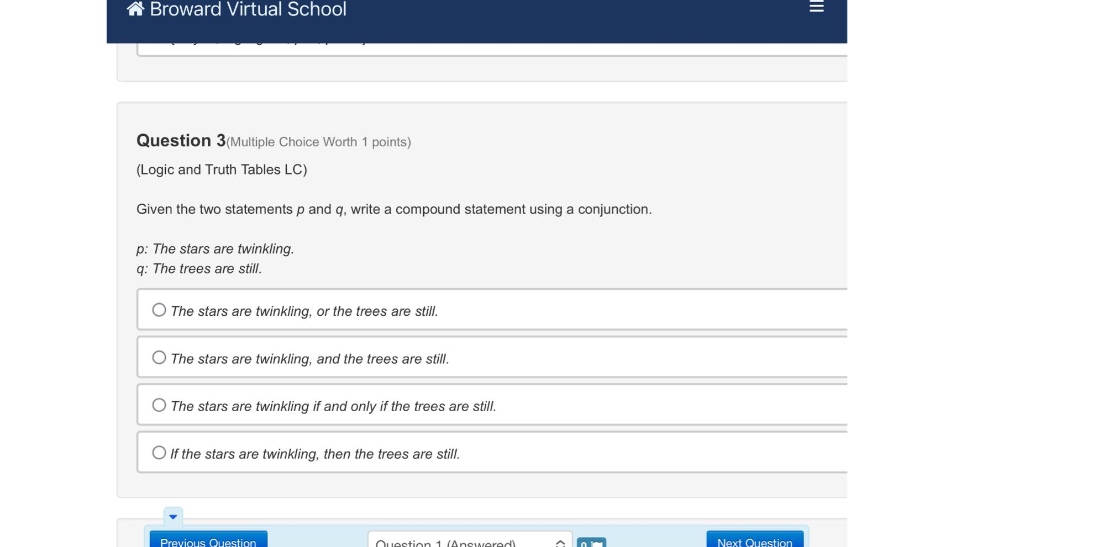Open the Question 1 (Answered) dropdown
Viewport: 1098px width, 547px height.
click(469, 541)
